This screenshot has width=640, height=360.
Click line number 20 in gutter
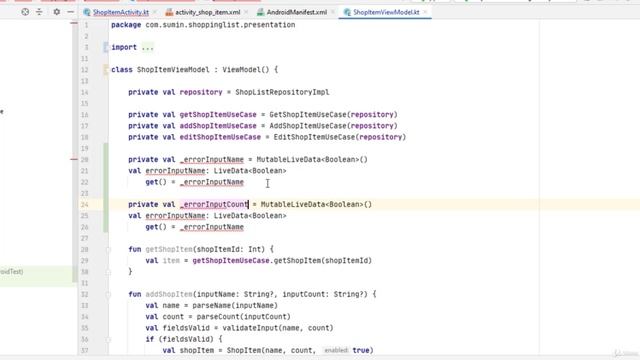click(84, 160)
